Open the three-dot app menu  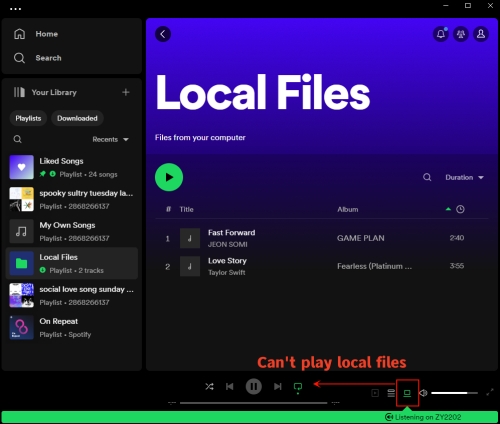coord(15,9)
